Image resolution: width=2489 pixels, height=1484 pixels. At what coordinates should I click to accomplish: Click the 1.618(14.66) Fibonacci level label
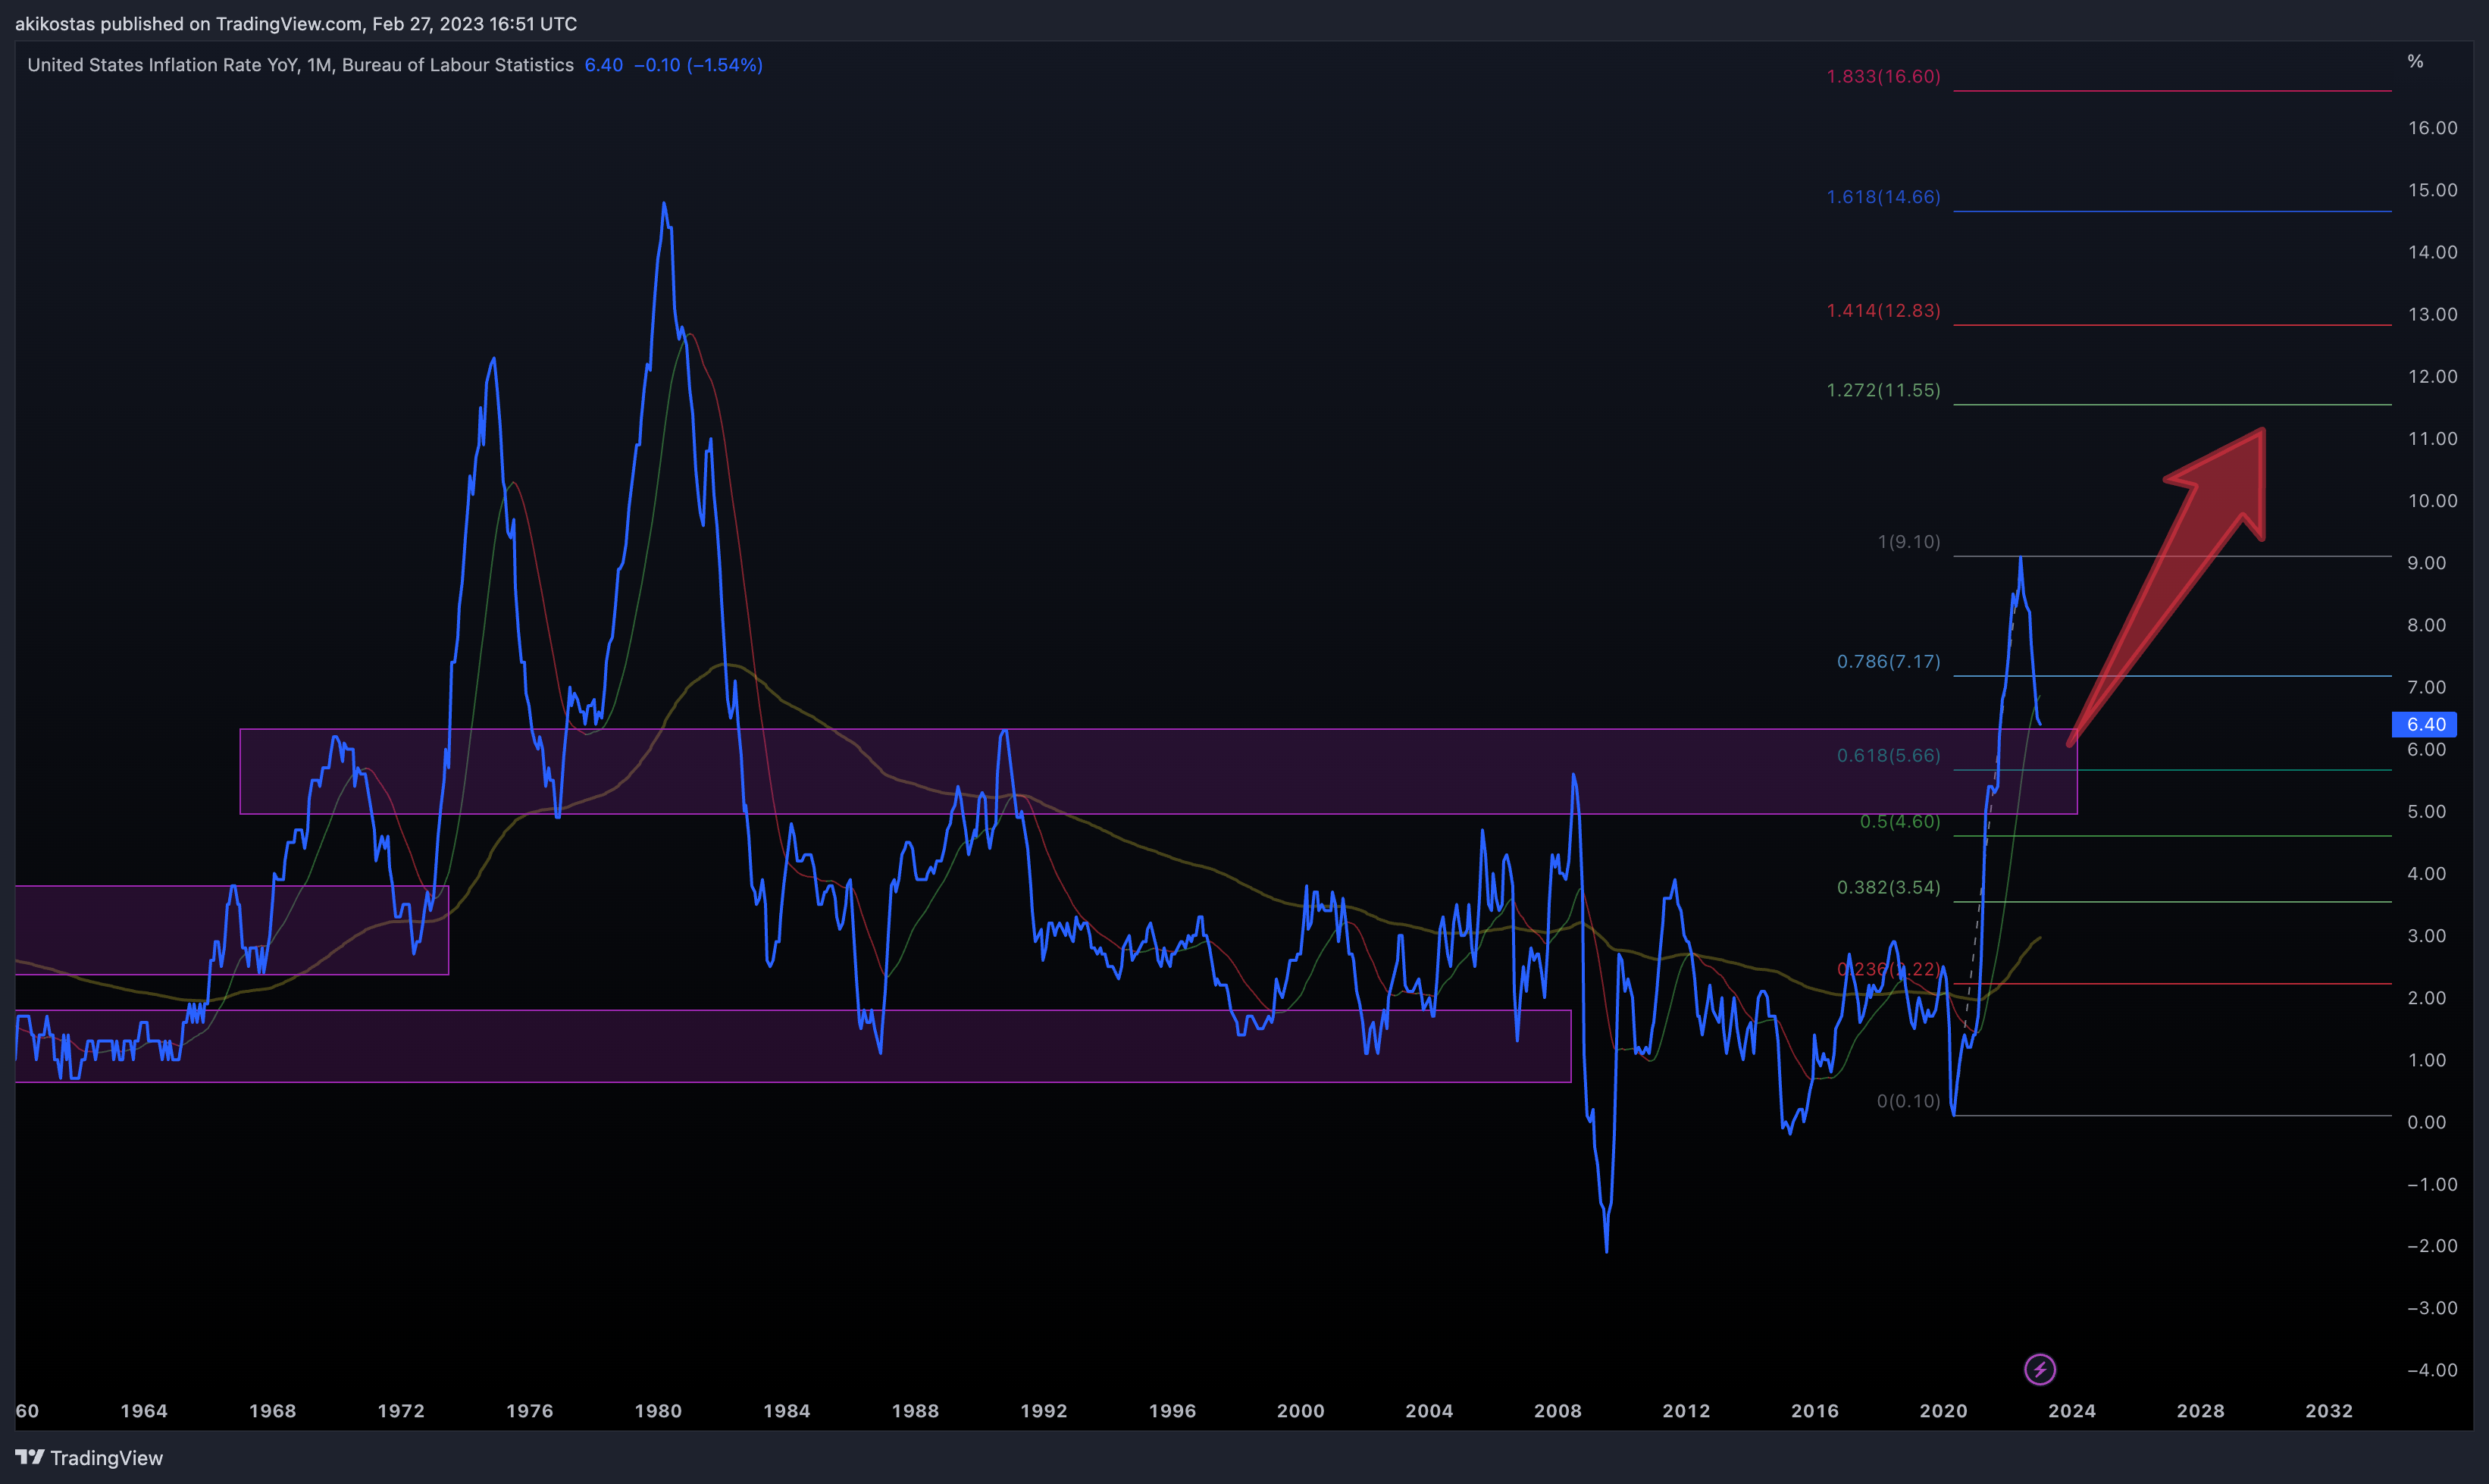(x=1883, y=197)
